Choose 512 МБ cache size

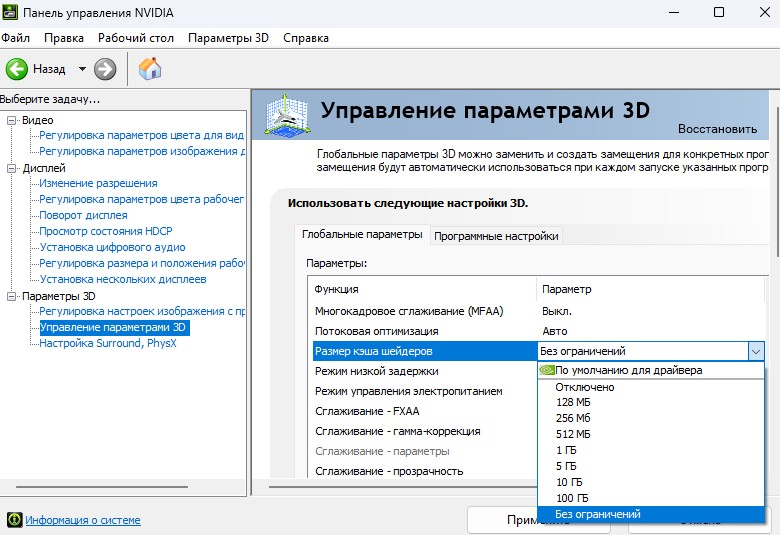[x=651, y=434]
